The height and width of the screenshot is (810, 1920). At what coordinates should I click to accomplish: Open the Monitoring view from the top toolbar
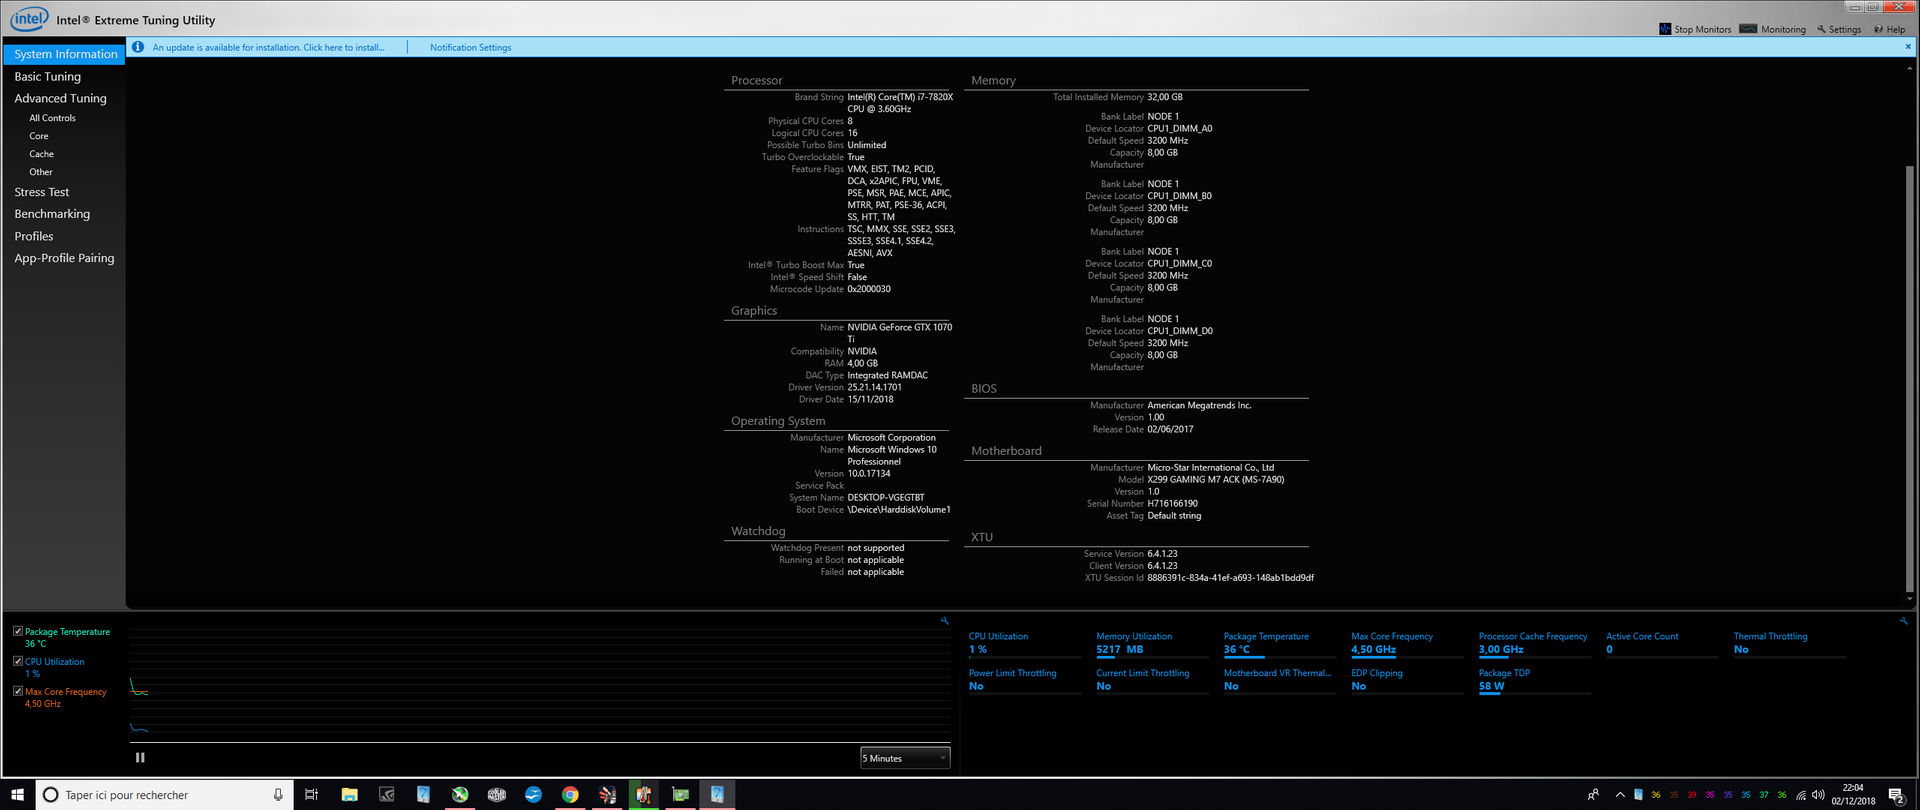click(1773, 29)
